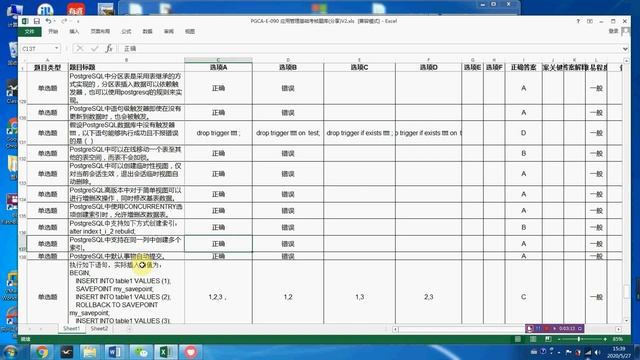640x360 pixels.
Task: Switch to the 数据 (Data) ribbon tab
Action: (x=147, y=31)
